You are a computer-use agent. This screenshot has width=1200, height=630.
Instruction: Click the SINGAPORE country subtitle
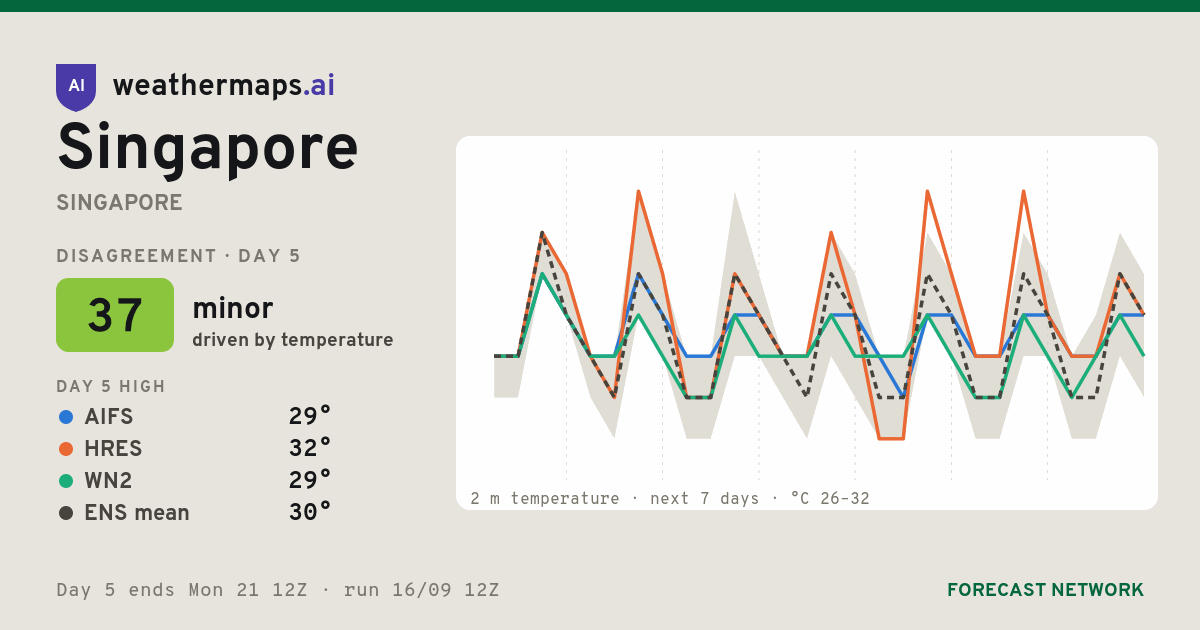tap(119, 203)
